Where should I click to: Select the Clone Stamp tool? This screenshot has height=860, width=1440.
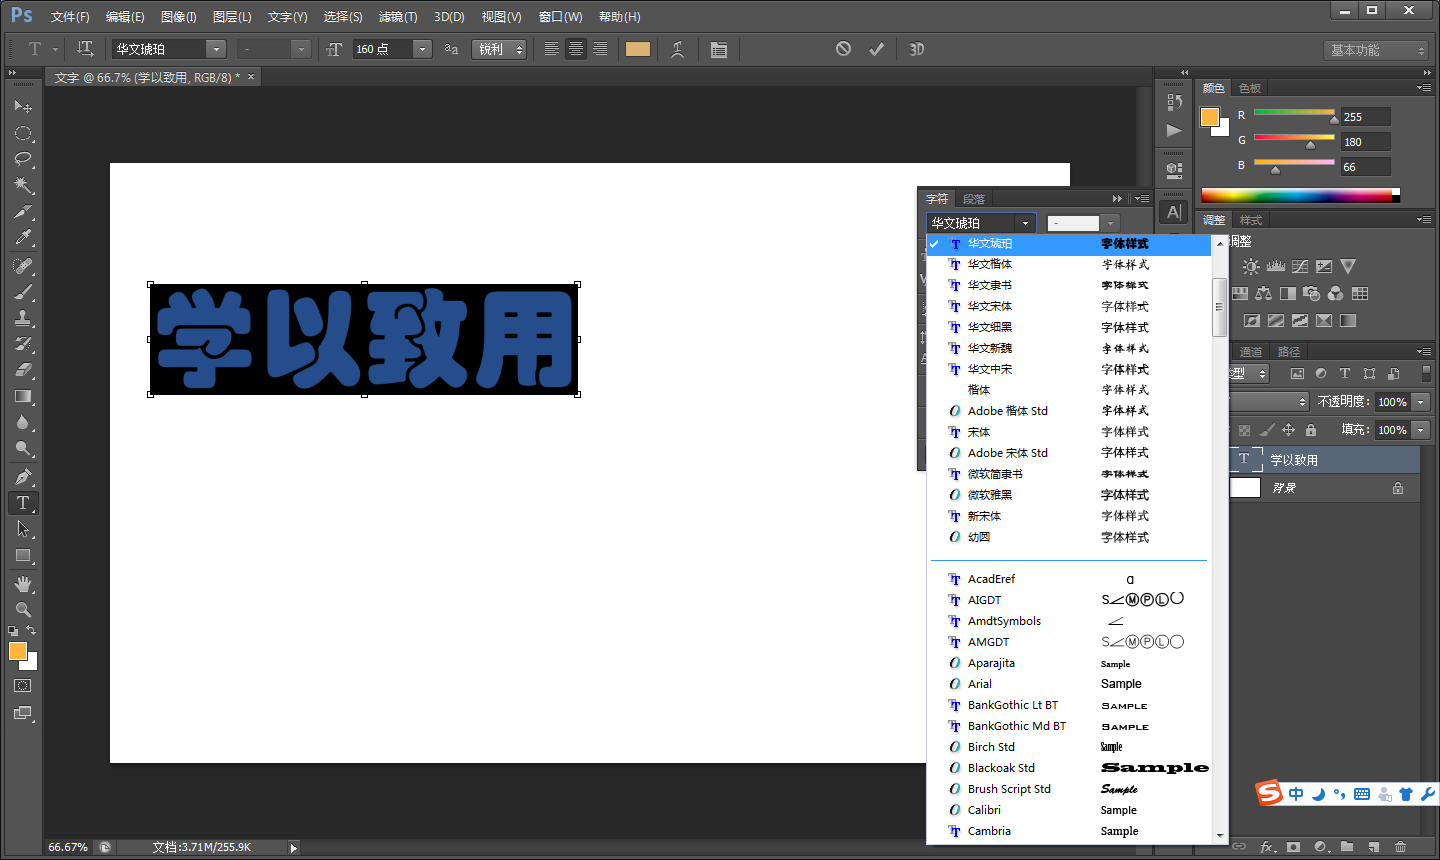[x=23, y=318]
